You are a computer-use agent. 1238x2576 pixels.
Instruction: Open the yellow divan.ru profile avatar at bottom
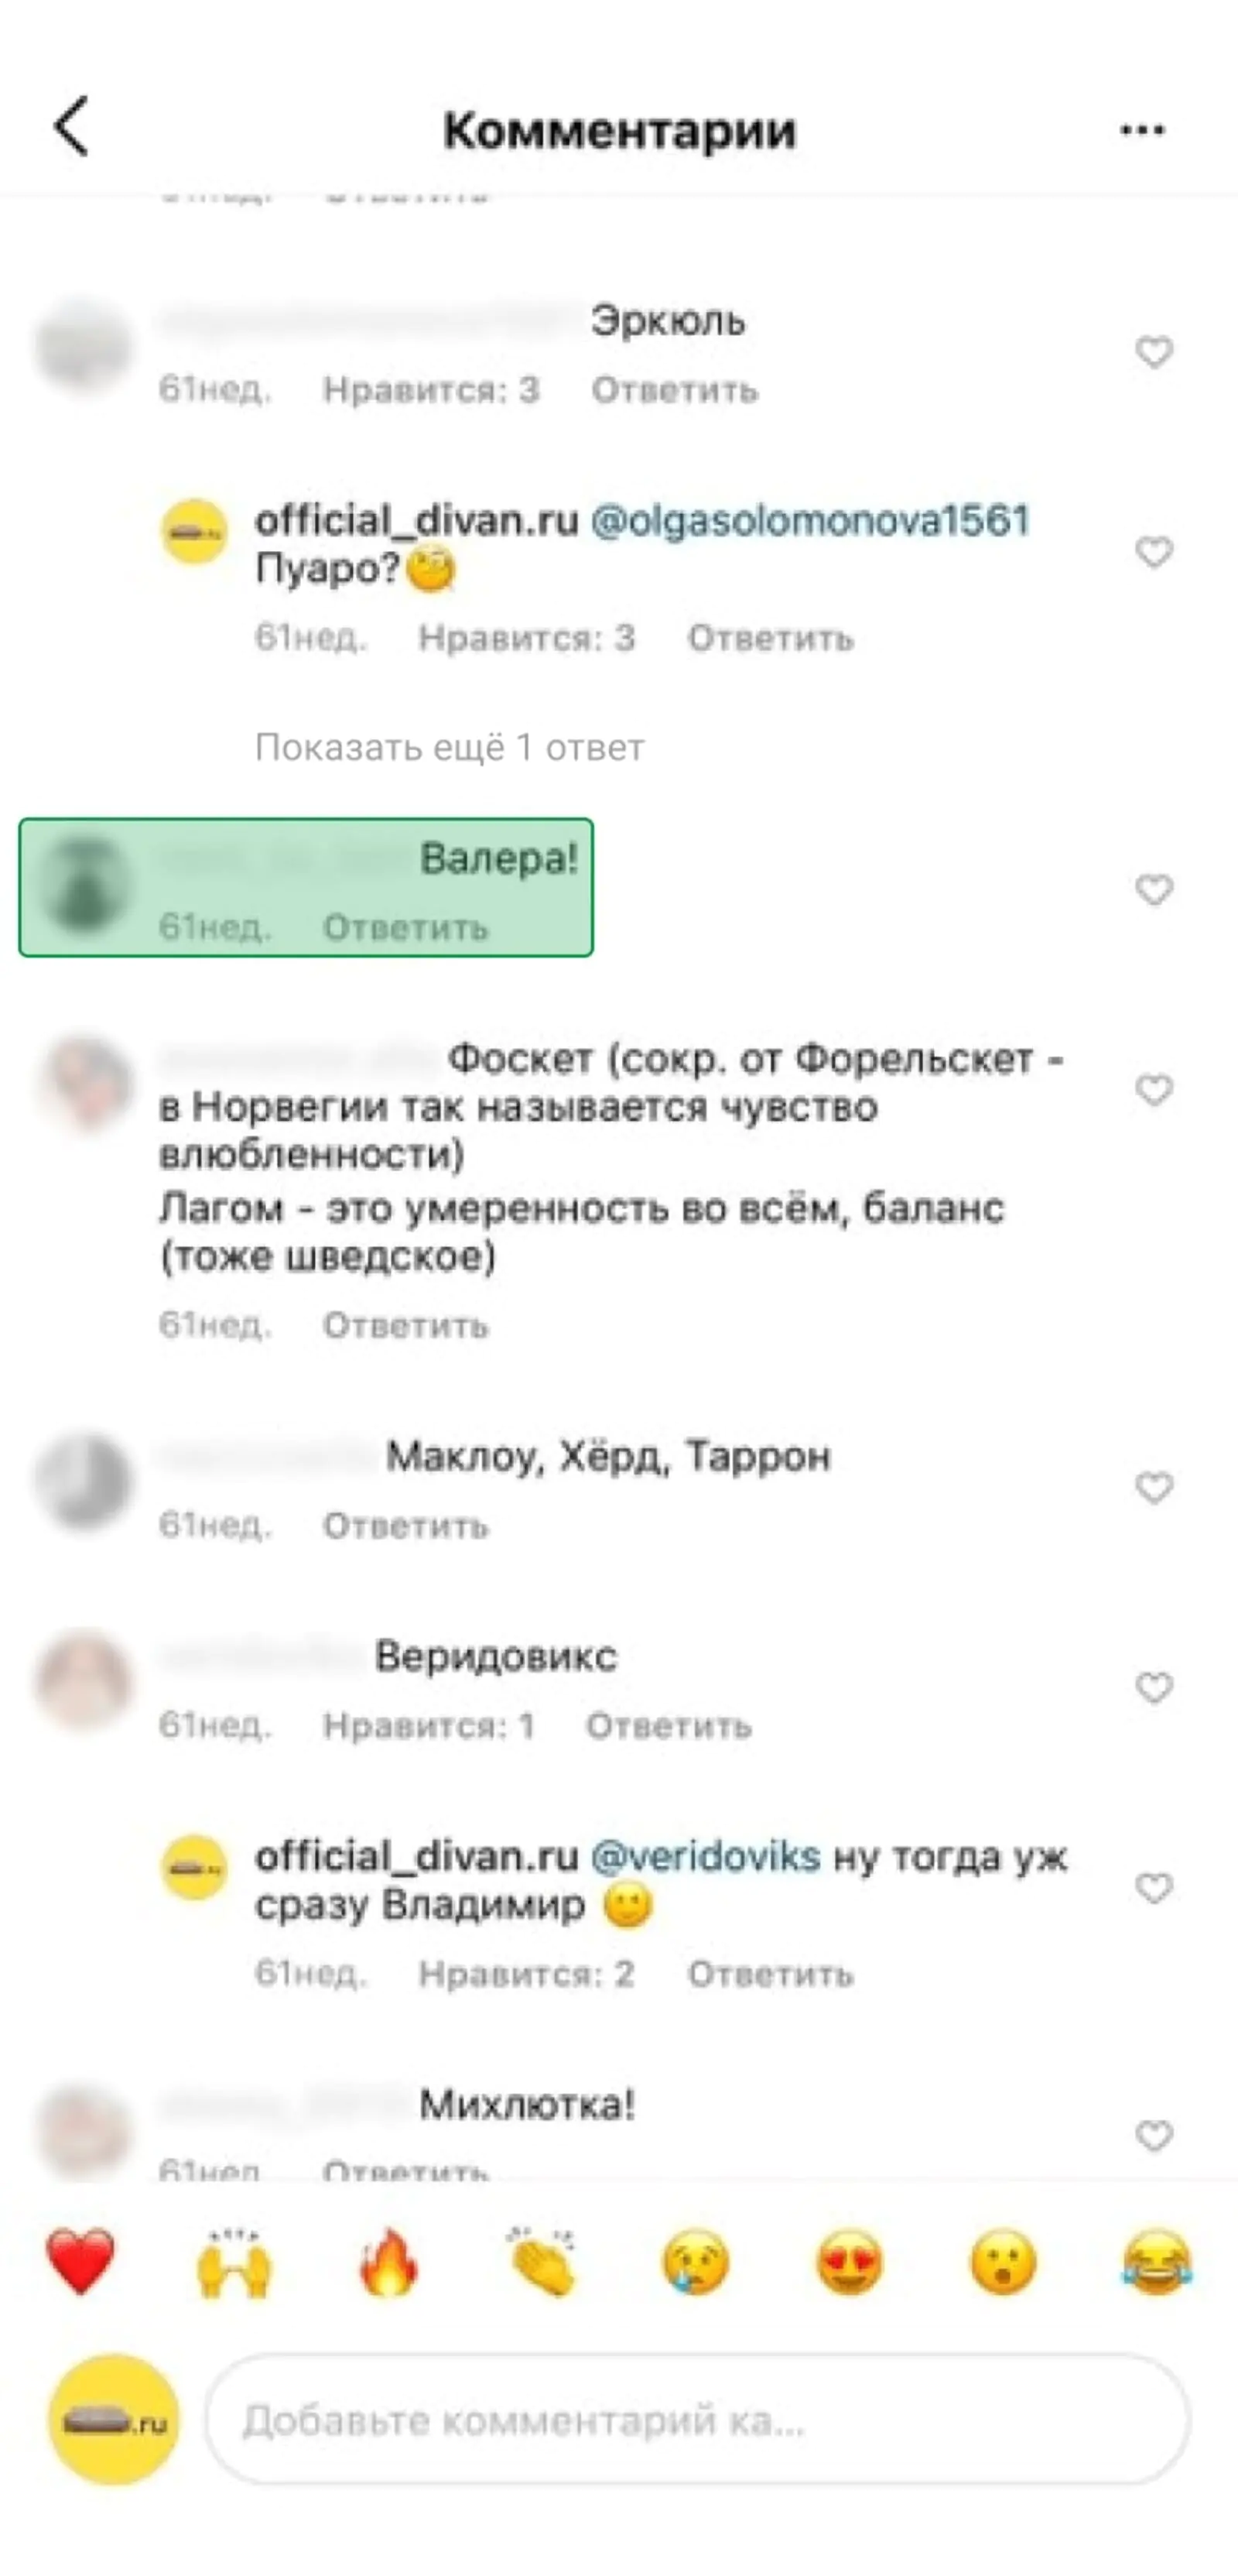(x=114, y=2420)
